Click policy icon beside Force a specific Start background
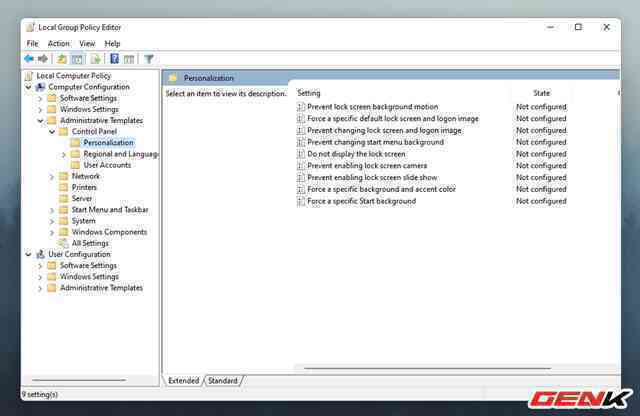640x416 pixels. 301,201
